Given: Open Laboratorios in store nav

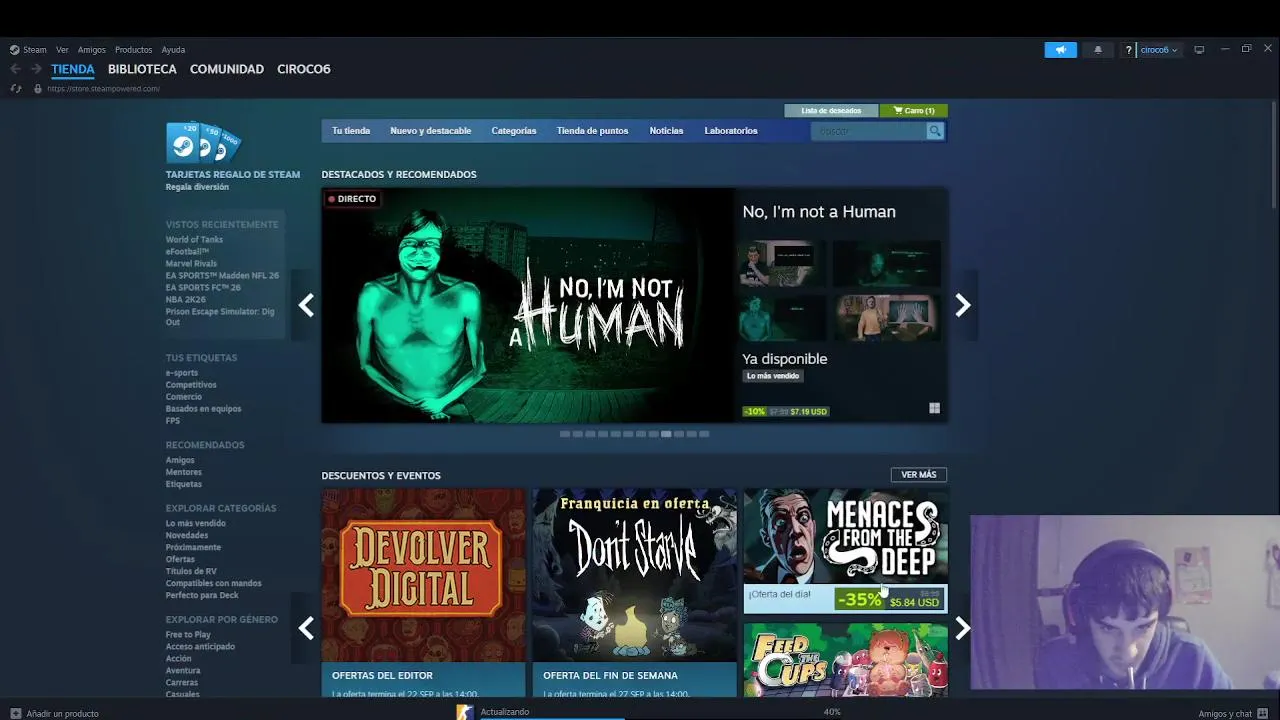Looking at the screenshot, I should [731, 131].
